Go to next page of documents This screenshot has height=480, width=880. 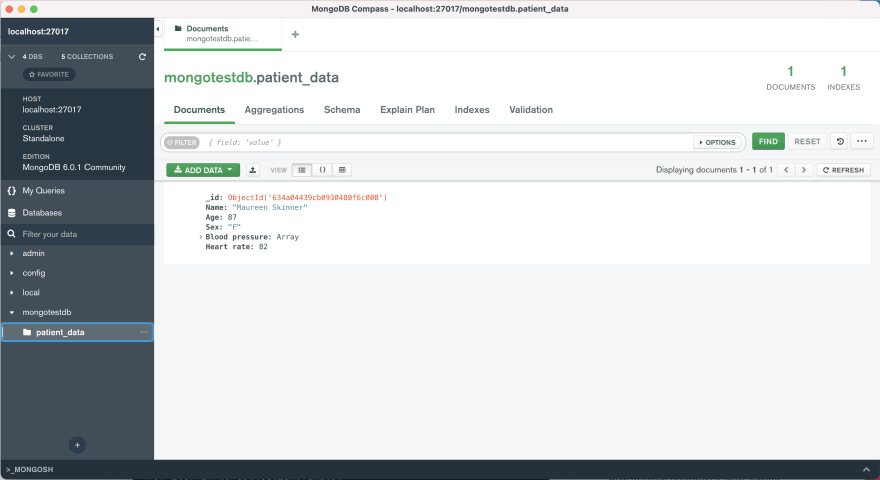pyautogui.click(x=804, y=170)
